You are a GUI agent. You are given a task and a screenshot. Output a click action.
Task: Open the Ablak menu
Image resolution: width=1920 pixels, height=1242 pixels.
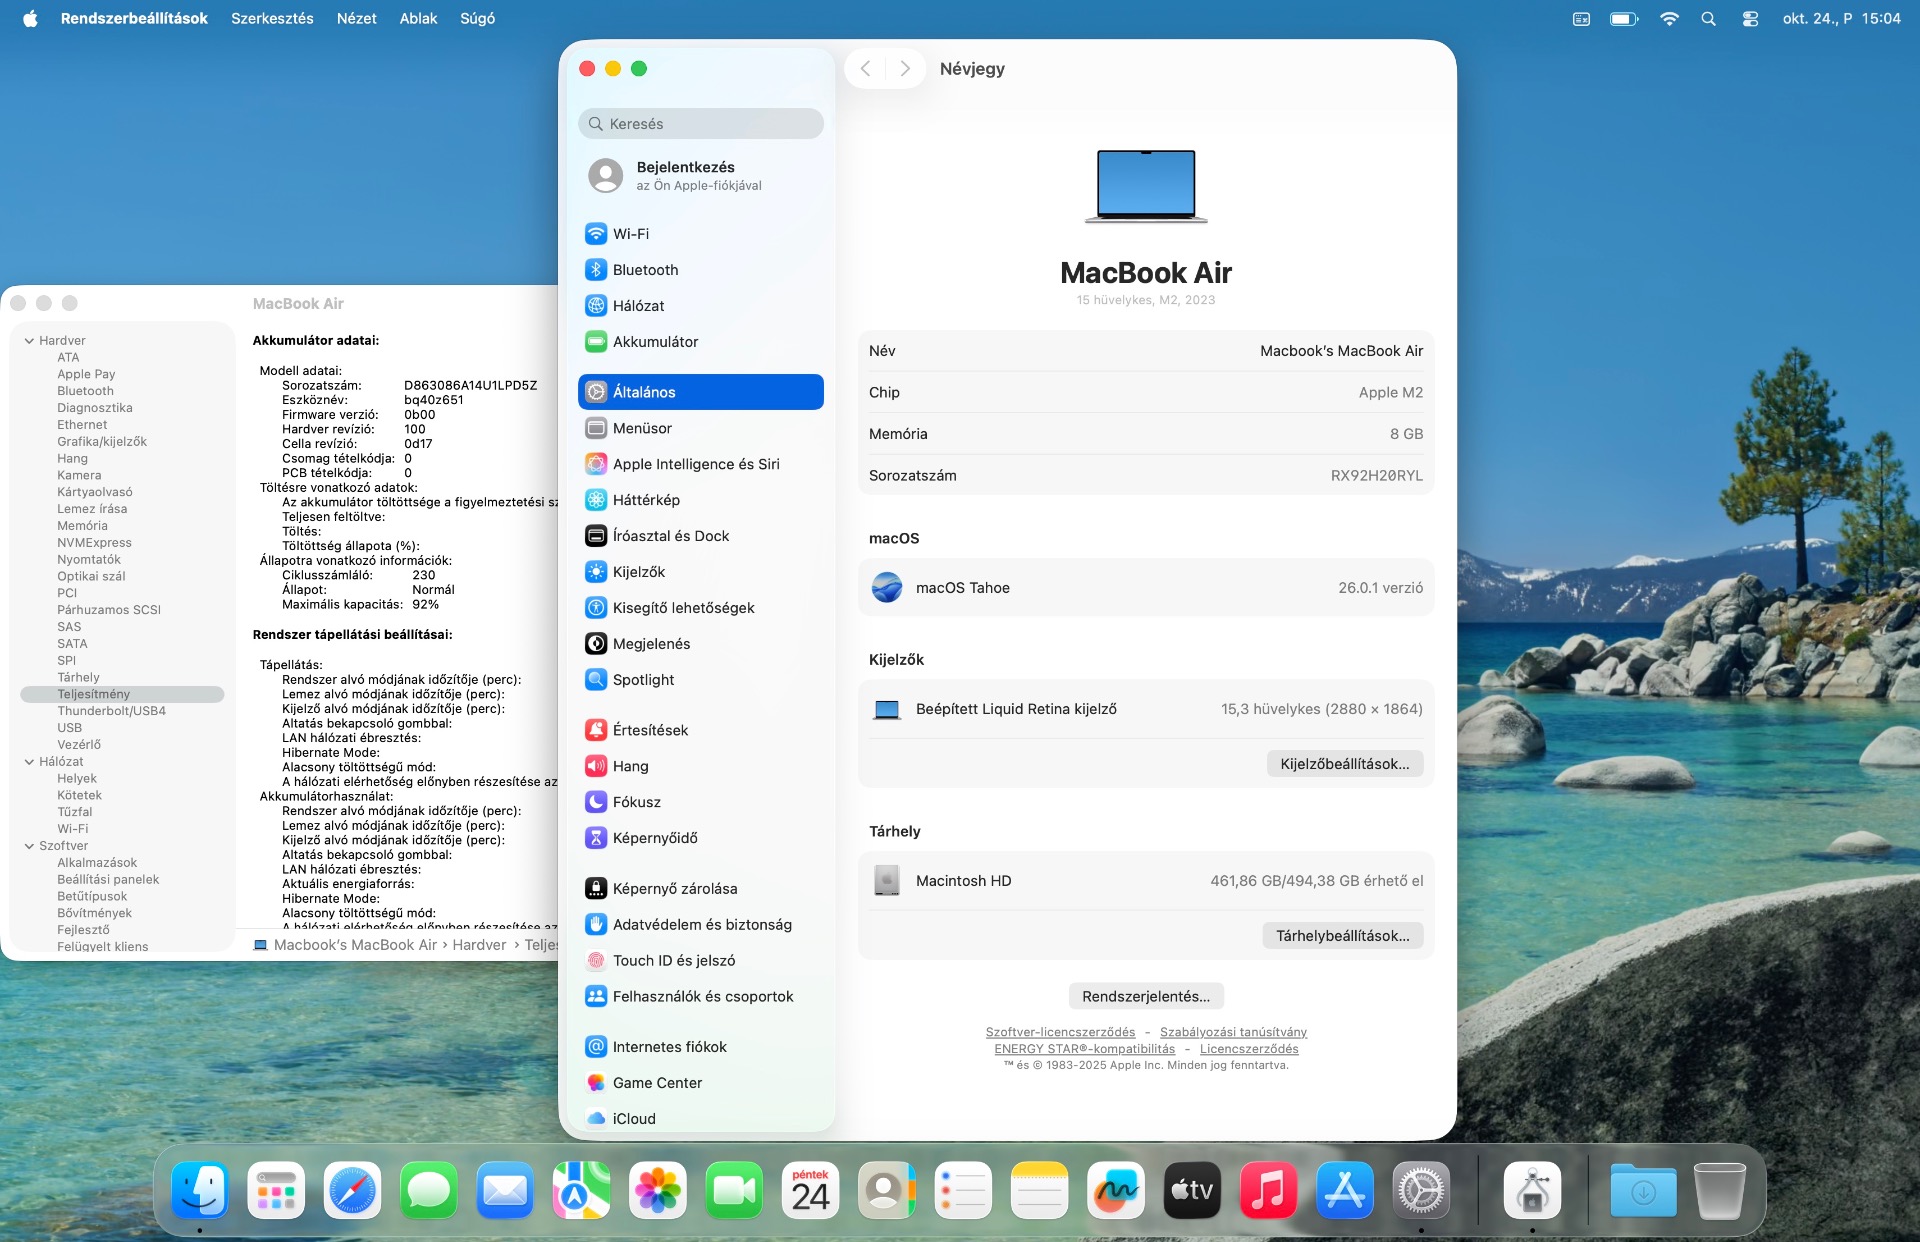[x=418, y=19]
